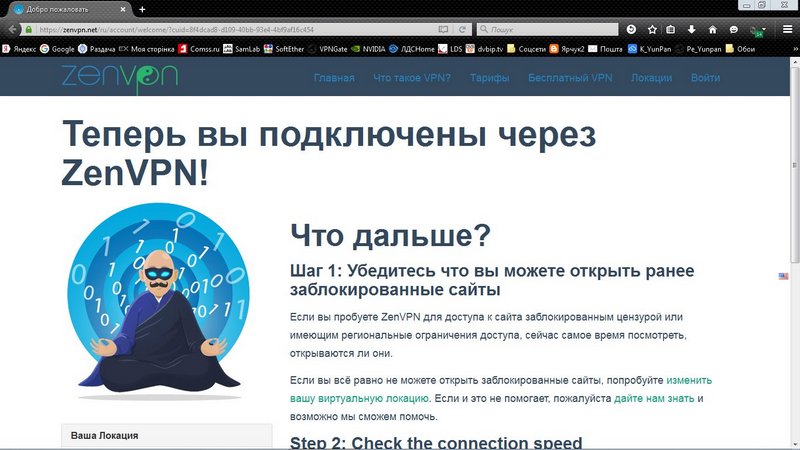Follow the изменить вашу виртуальную локацию link

359,398
